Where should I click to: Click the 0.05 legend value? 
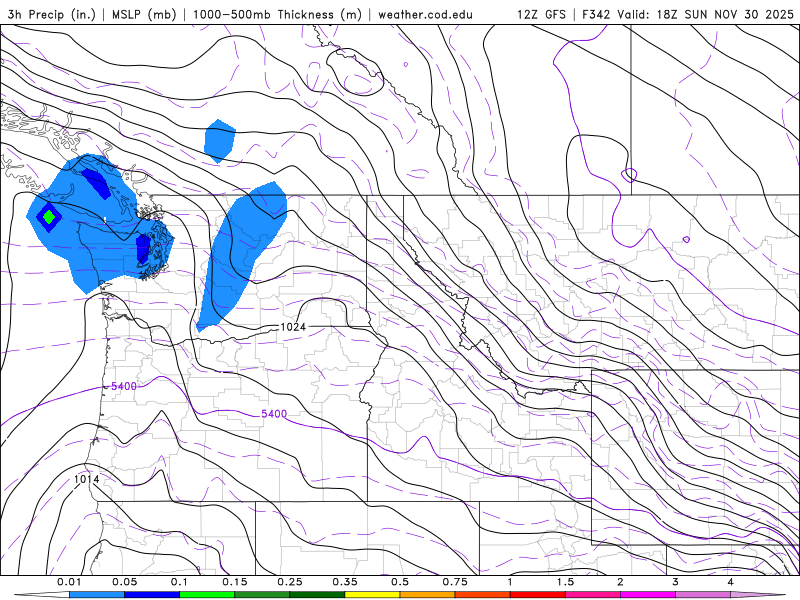(124, 582)
